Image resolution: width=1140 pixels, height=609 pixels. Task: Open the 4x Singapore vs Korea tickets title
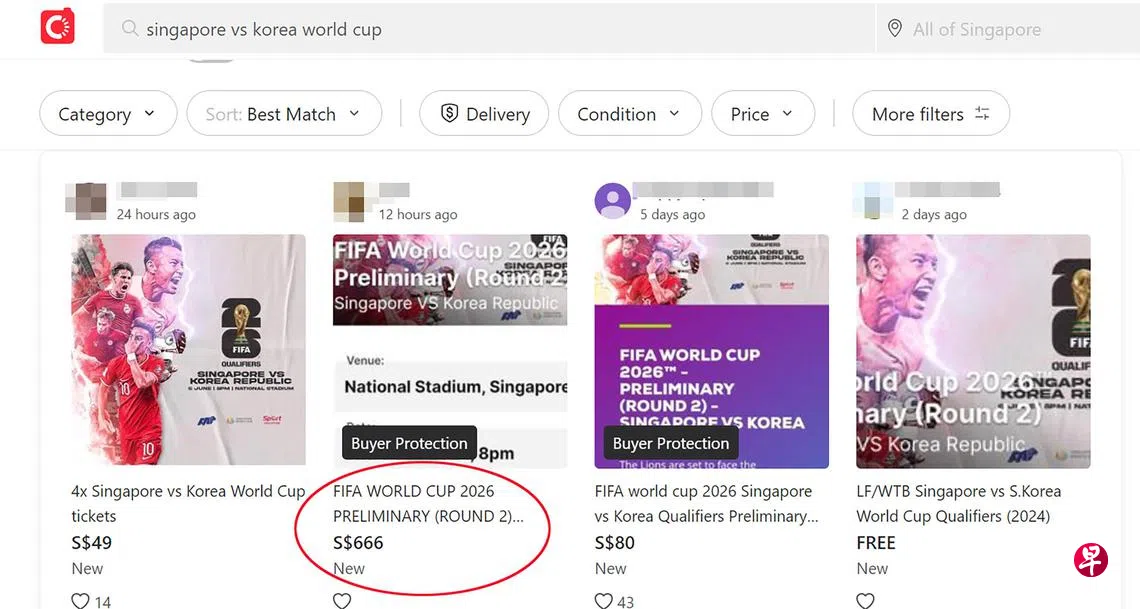coord(188,503)
